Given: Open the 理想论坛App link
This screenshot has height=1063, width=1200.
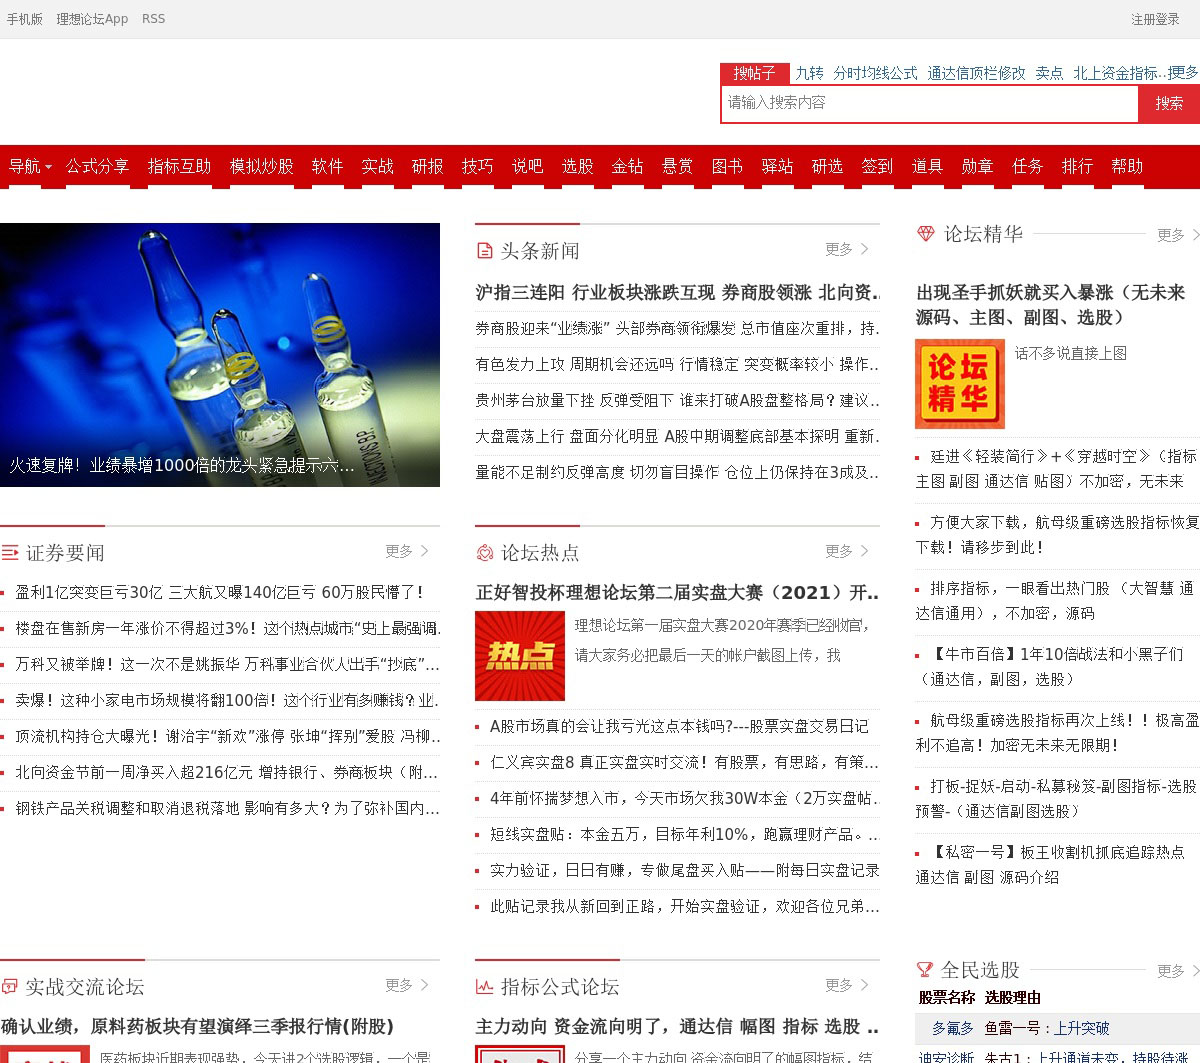Looking at the screenshot, I should click(x=92, y=19).
